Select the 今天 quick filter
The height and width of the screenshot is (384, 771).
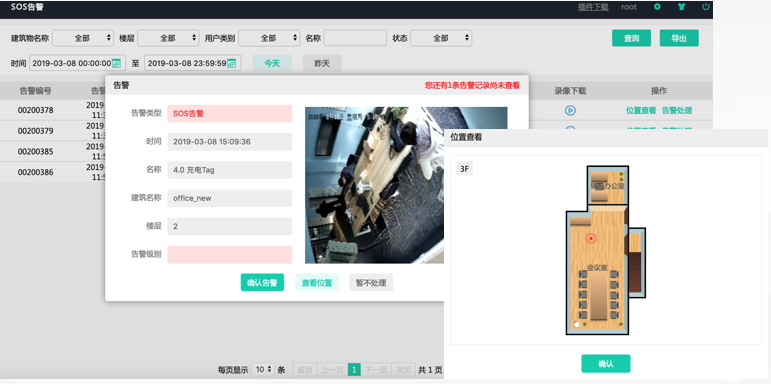tap(272, 63)
